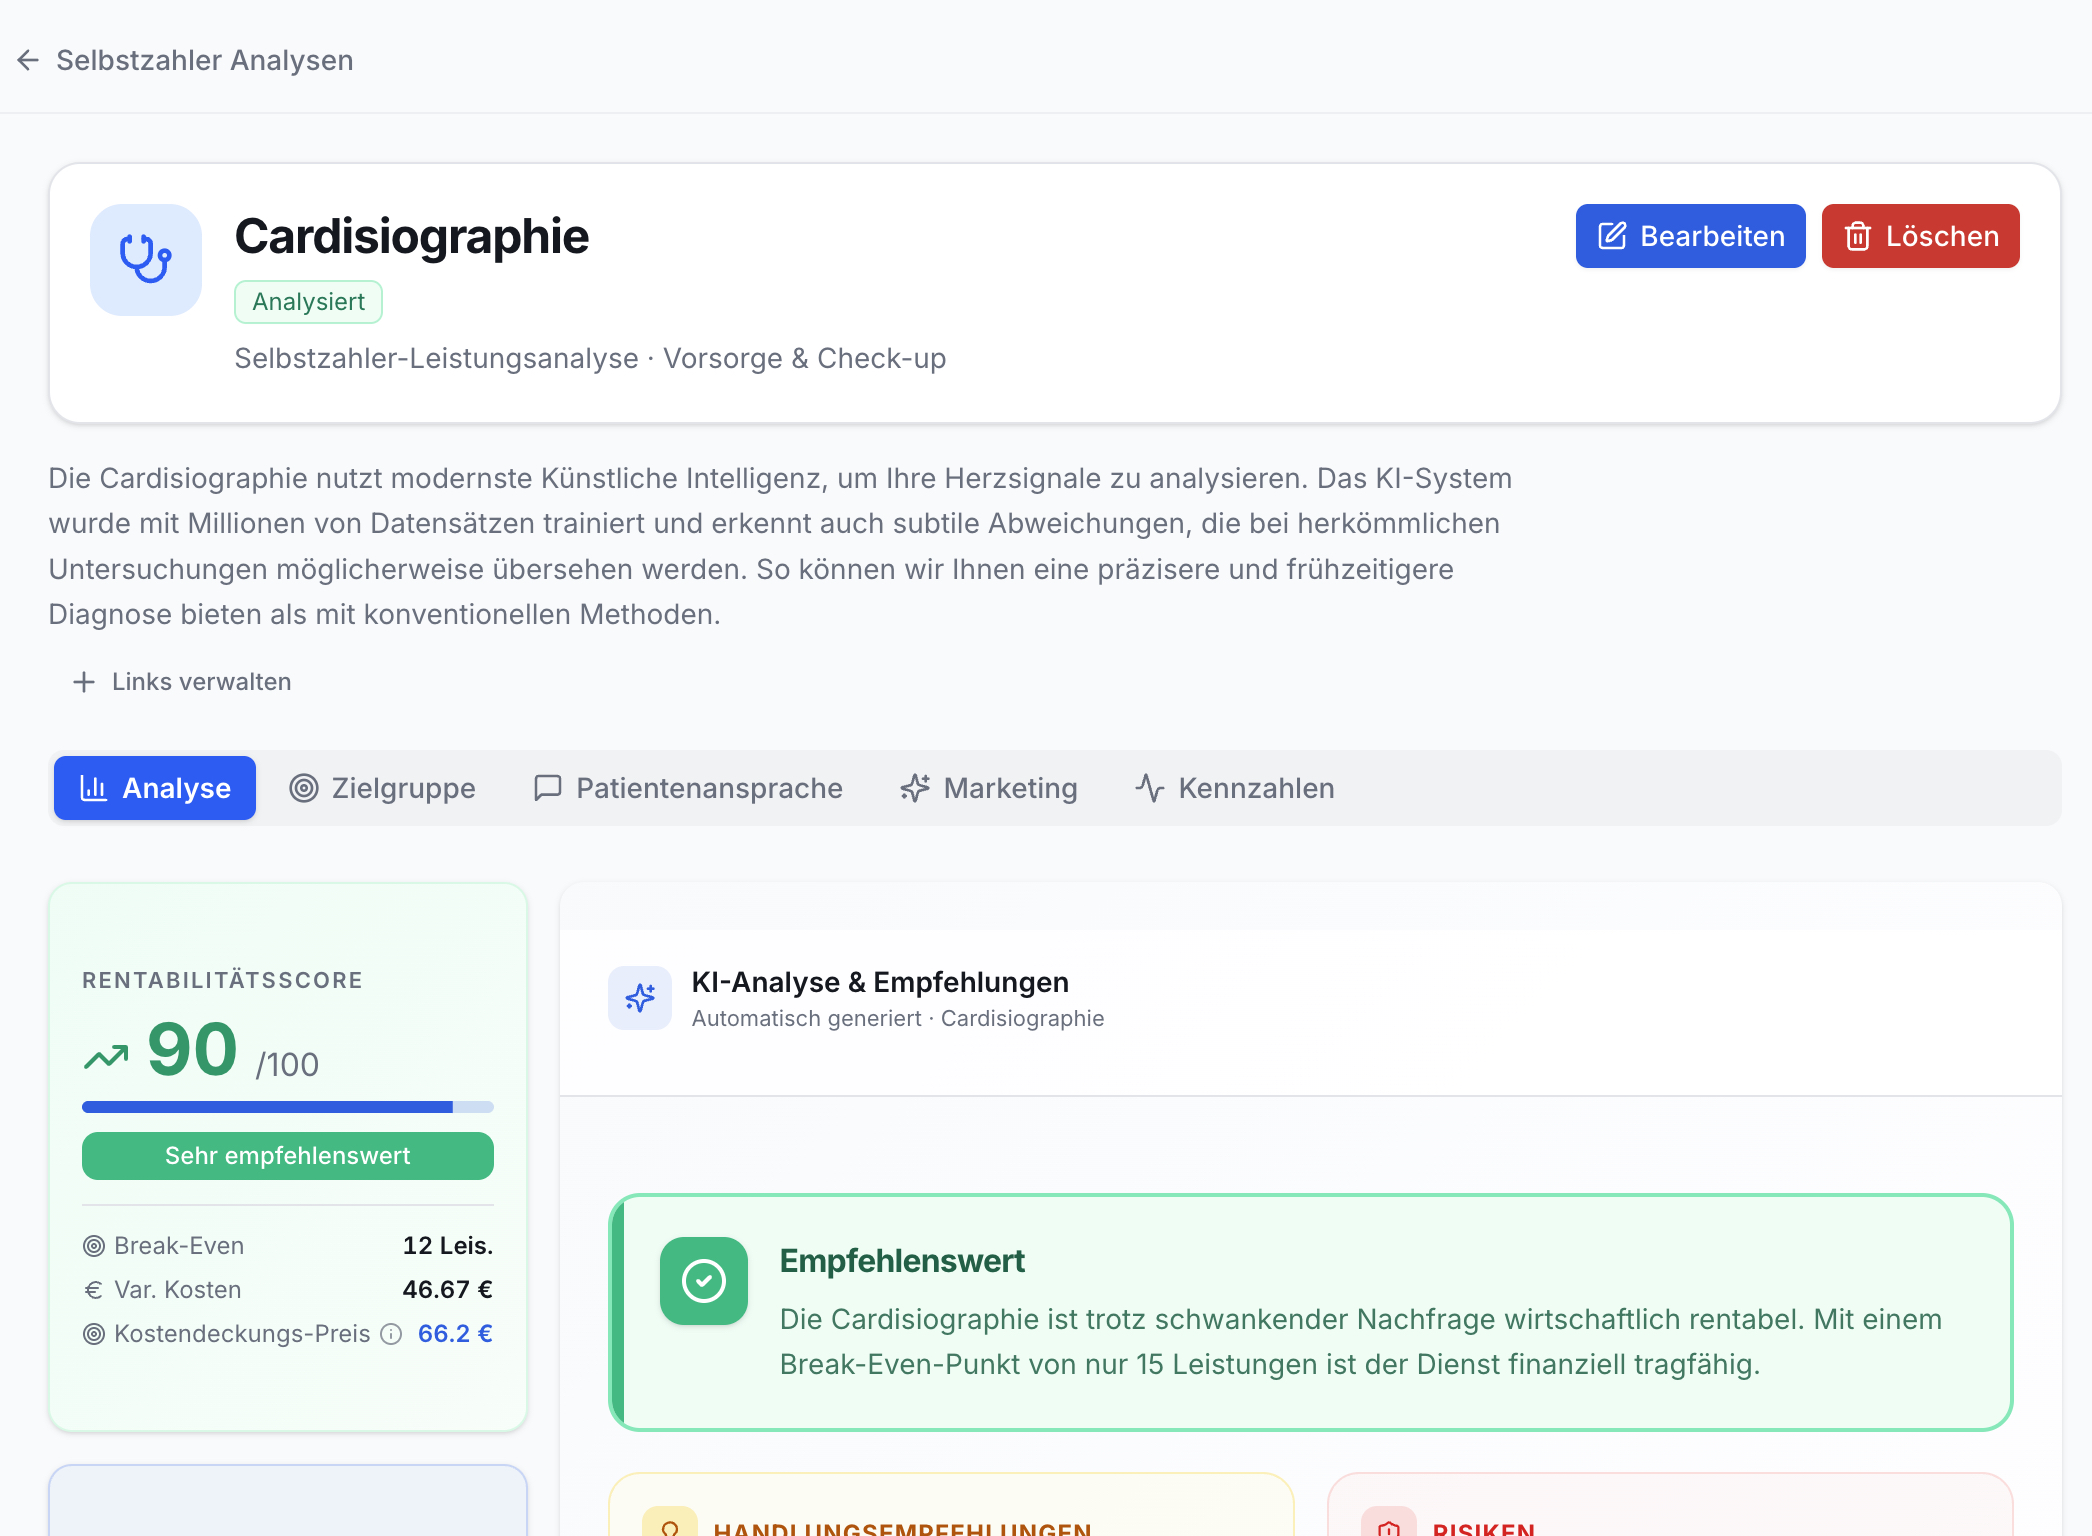The width and height of the screenshot is (2092, 1536).
Task: Click the target icon beside Break-Even
Action: 94,1246
